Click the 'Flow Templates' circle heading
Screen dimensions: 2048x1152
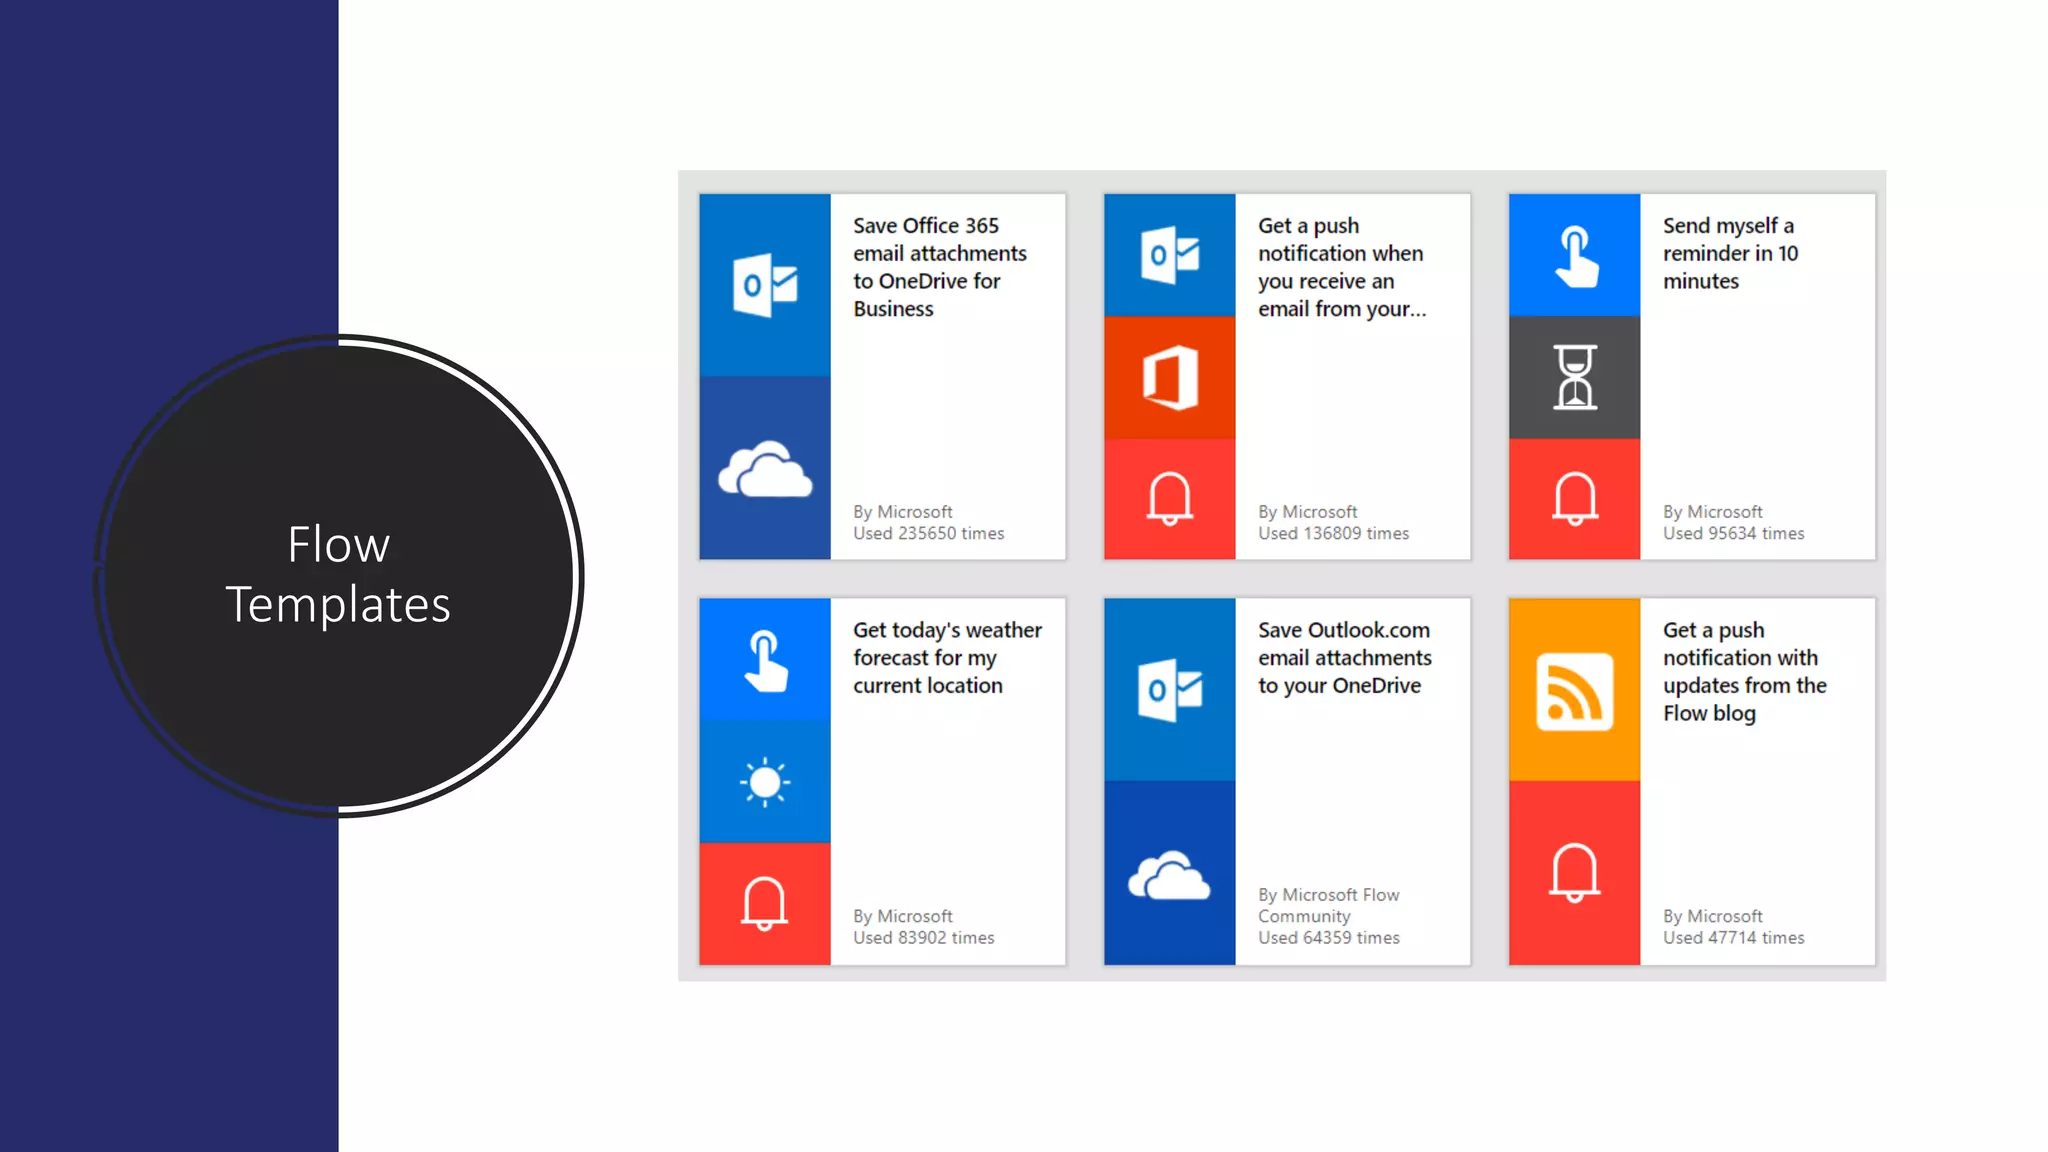[x=338, y=575]
